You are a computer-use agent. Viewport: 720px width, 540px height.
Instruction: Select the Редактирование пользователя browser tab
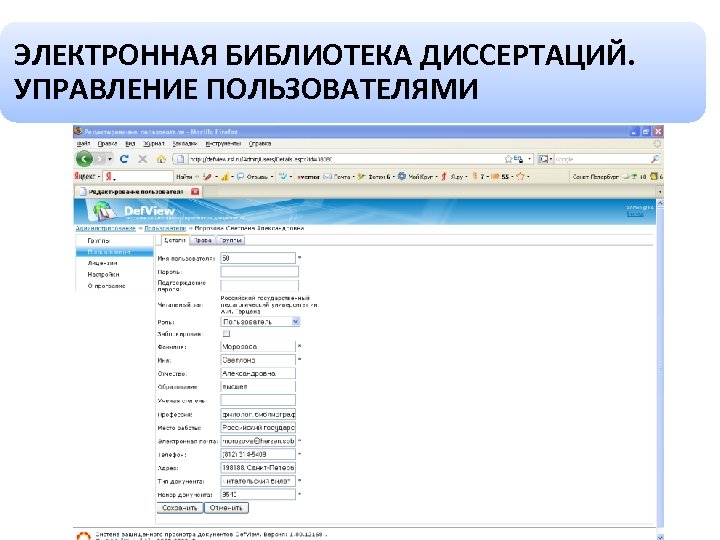[x=138, y=191]
